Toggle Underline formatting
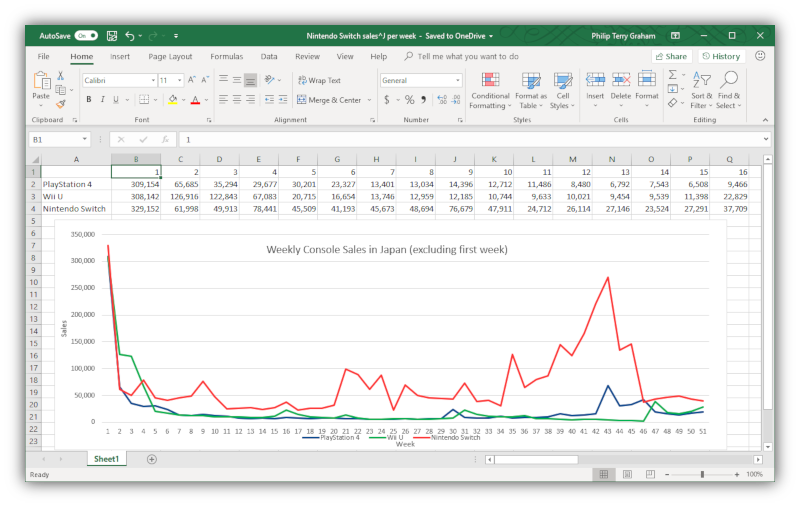 coord(116,99)
